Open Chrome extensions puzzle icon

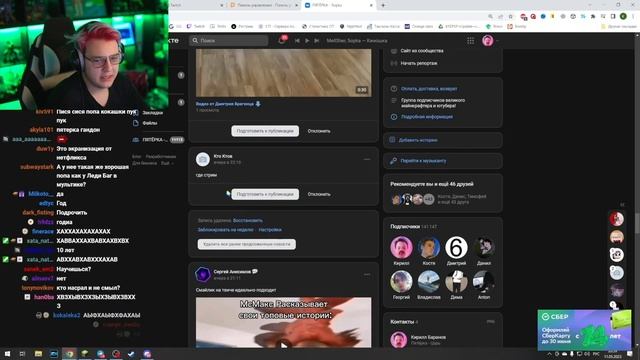(x=593, y=16)
